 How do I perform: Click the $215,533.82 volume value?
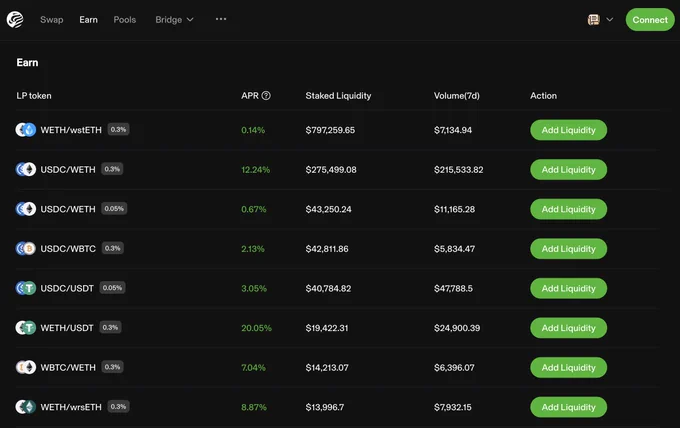(x=458, y=170)
